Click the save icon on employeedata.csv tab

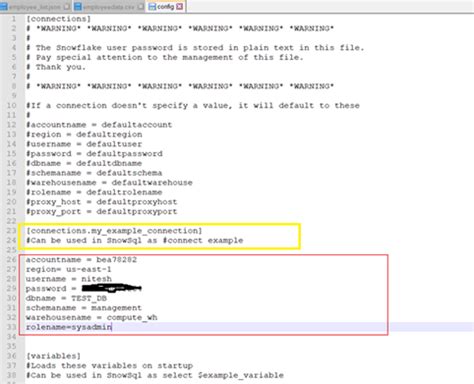coord(78,7)
